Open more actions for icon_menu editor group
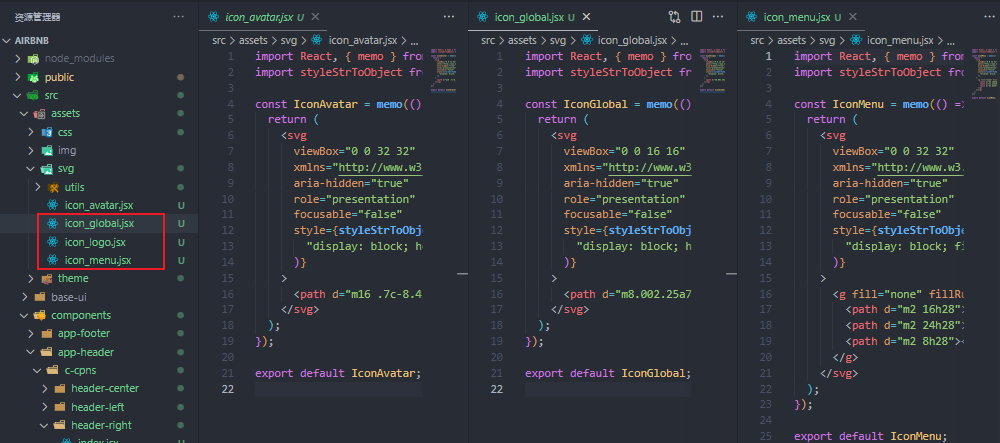 point(988,17)
